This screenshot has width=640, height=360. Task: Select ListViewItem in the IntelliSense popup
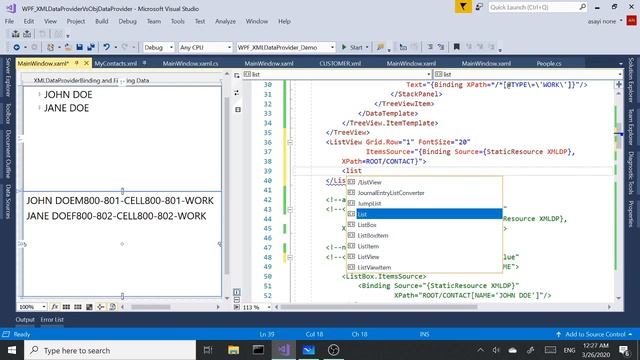424,267
